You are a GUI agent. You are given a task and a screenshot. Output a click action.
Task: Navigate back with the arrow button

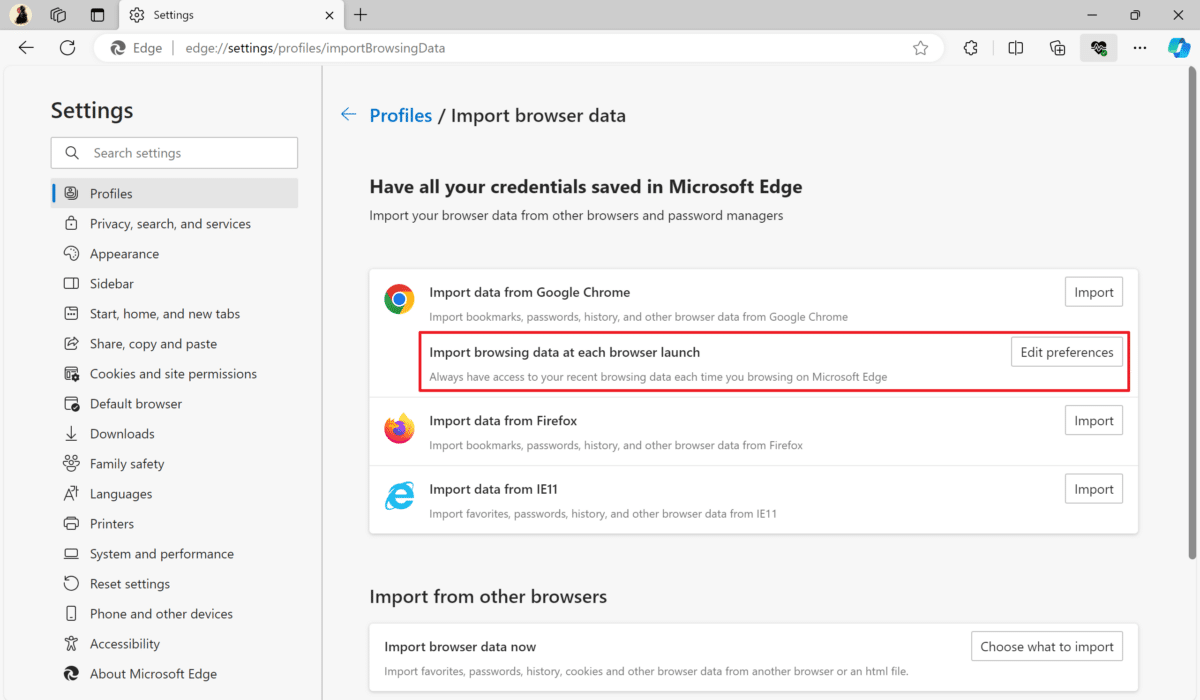click(x=26, y=47)
